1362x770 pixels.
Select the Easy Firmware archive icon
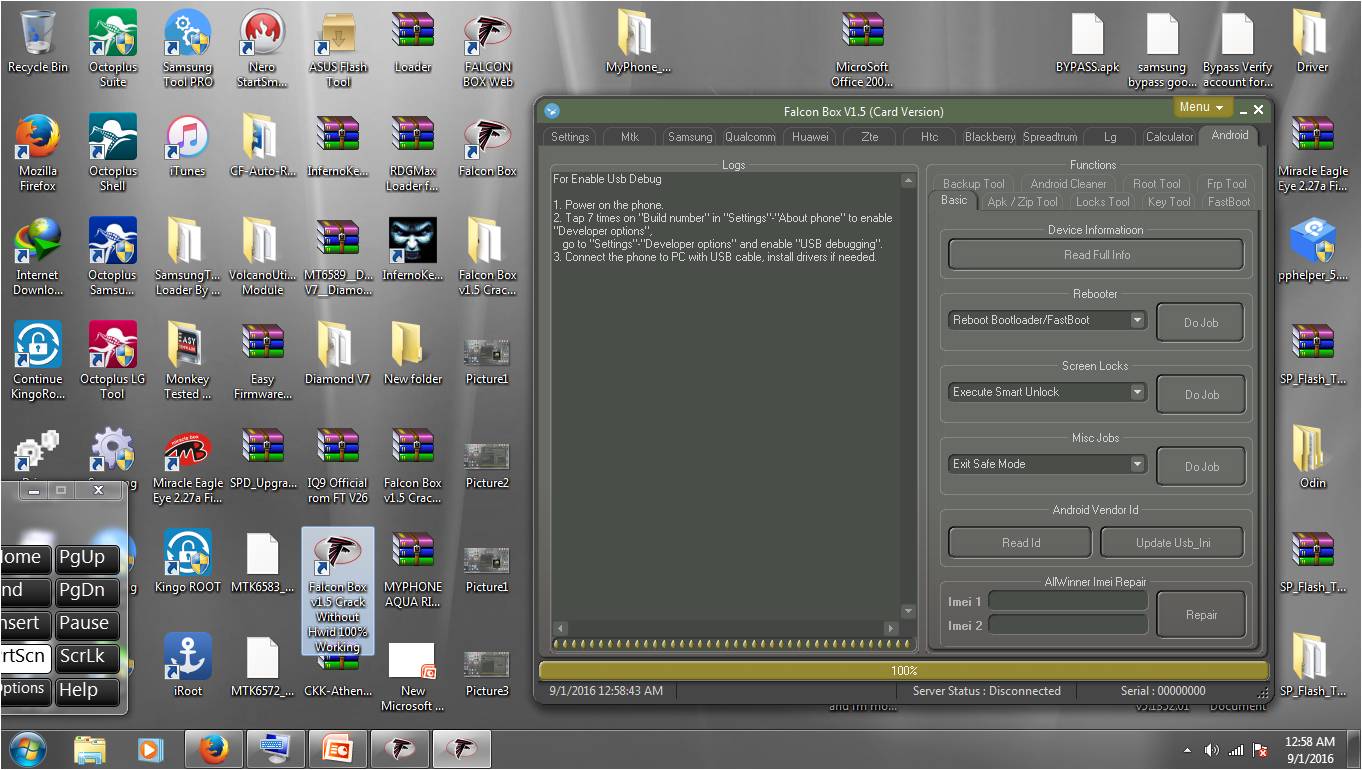(262, 360)
